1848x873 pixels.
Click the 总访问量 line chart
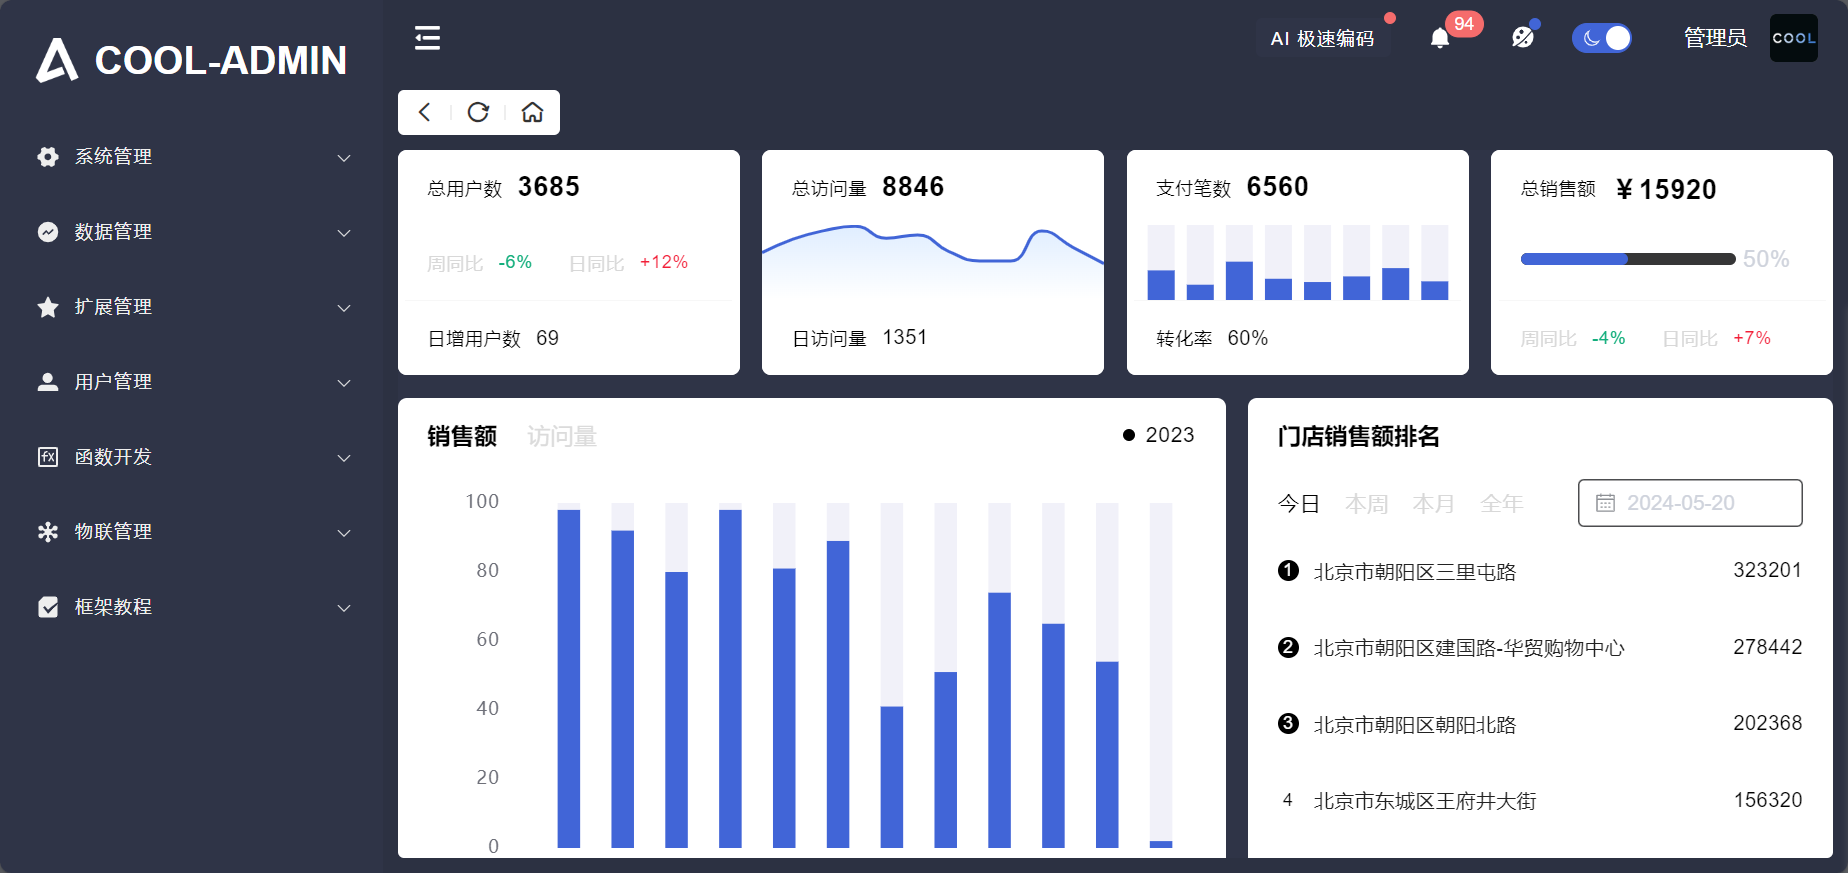[933, 263]
